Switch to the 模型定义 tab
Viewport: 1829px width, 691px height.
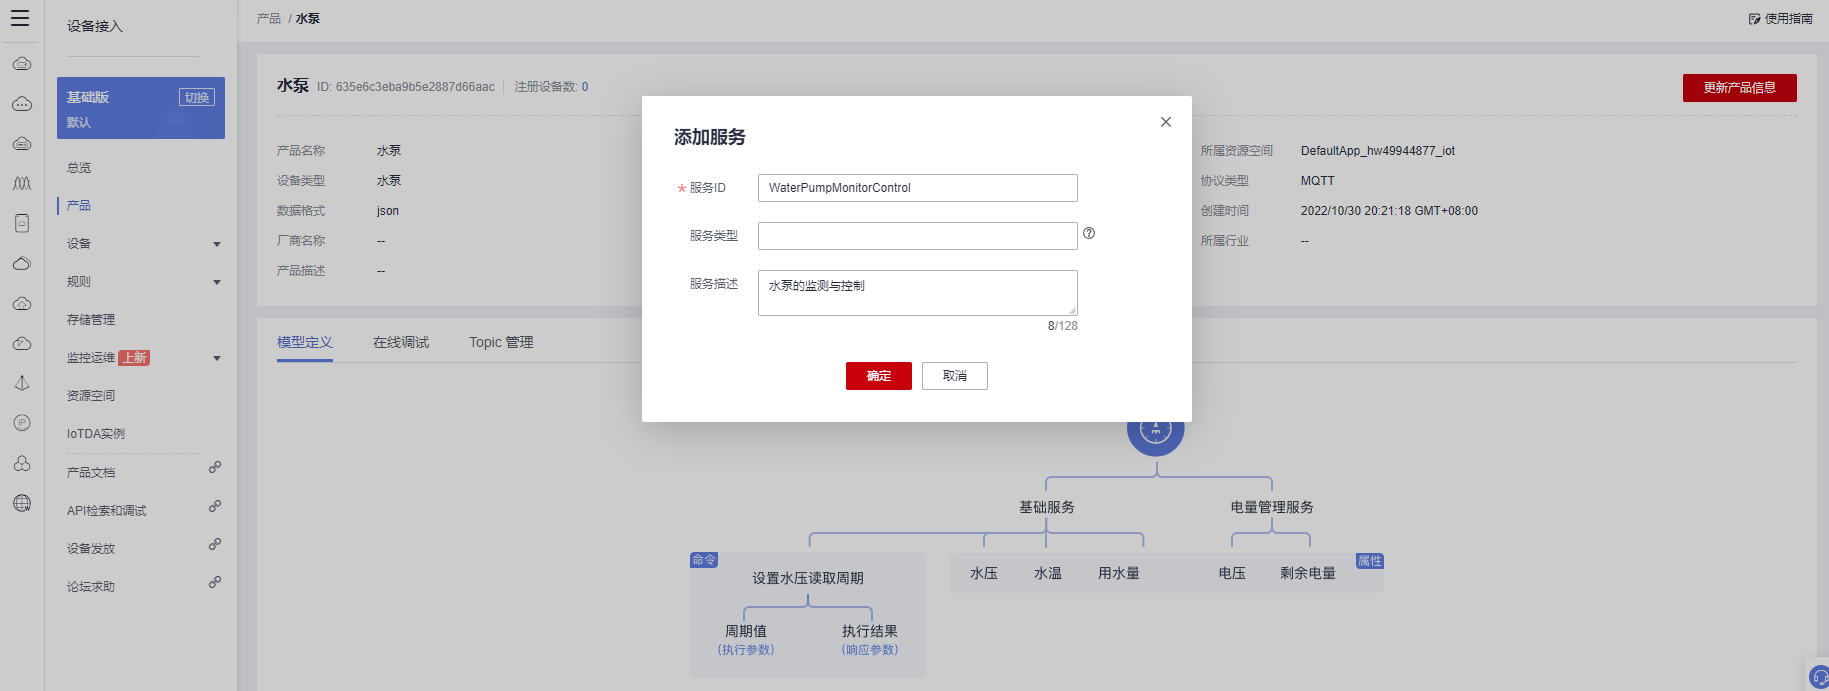305,342
